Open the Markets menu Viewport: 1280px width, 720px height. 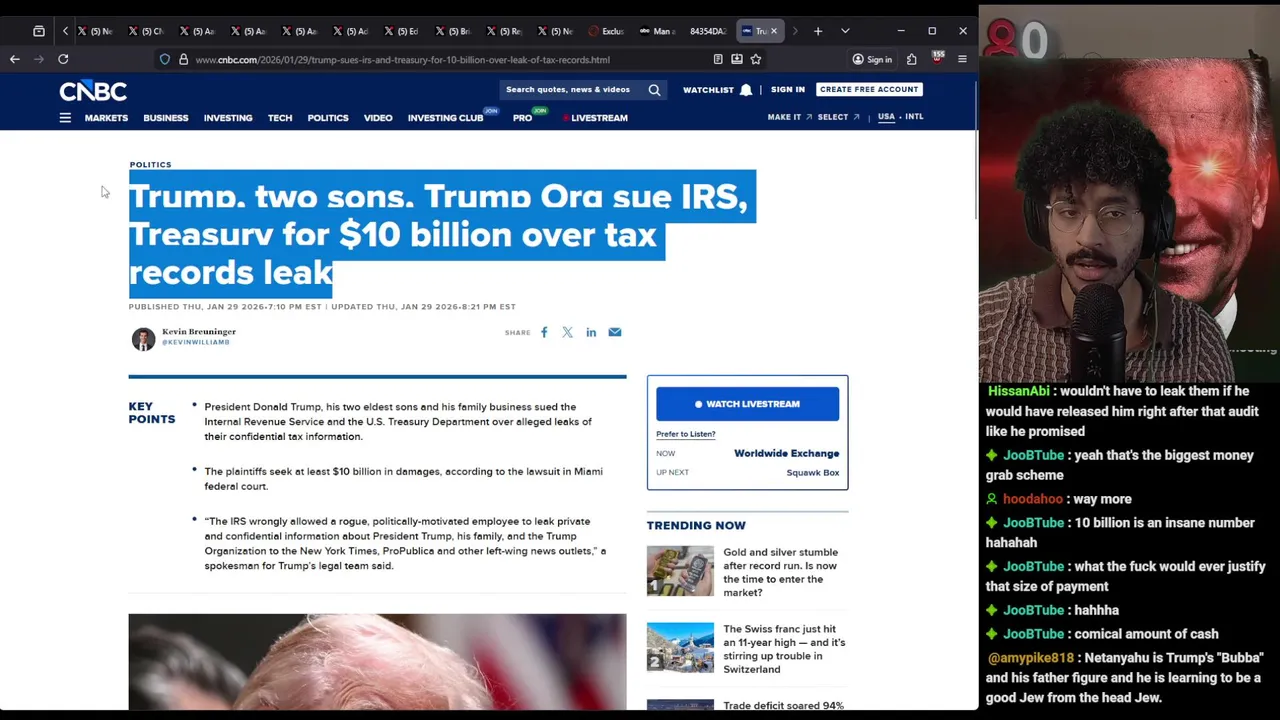pyautogui.click(x=106, y=118)
